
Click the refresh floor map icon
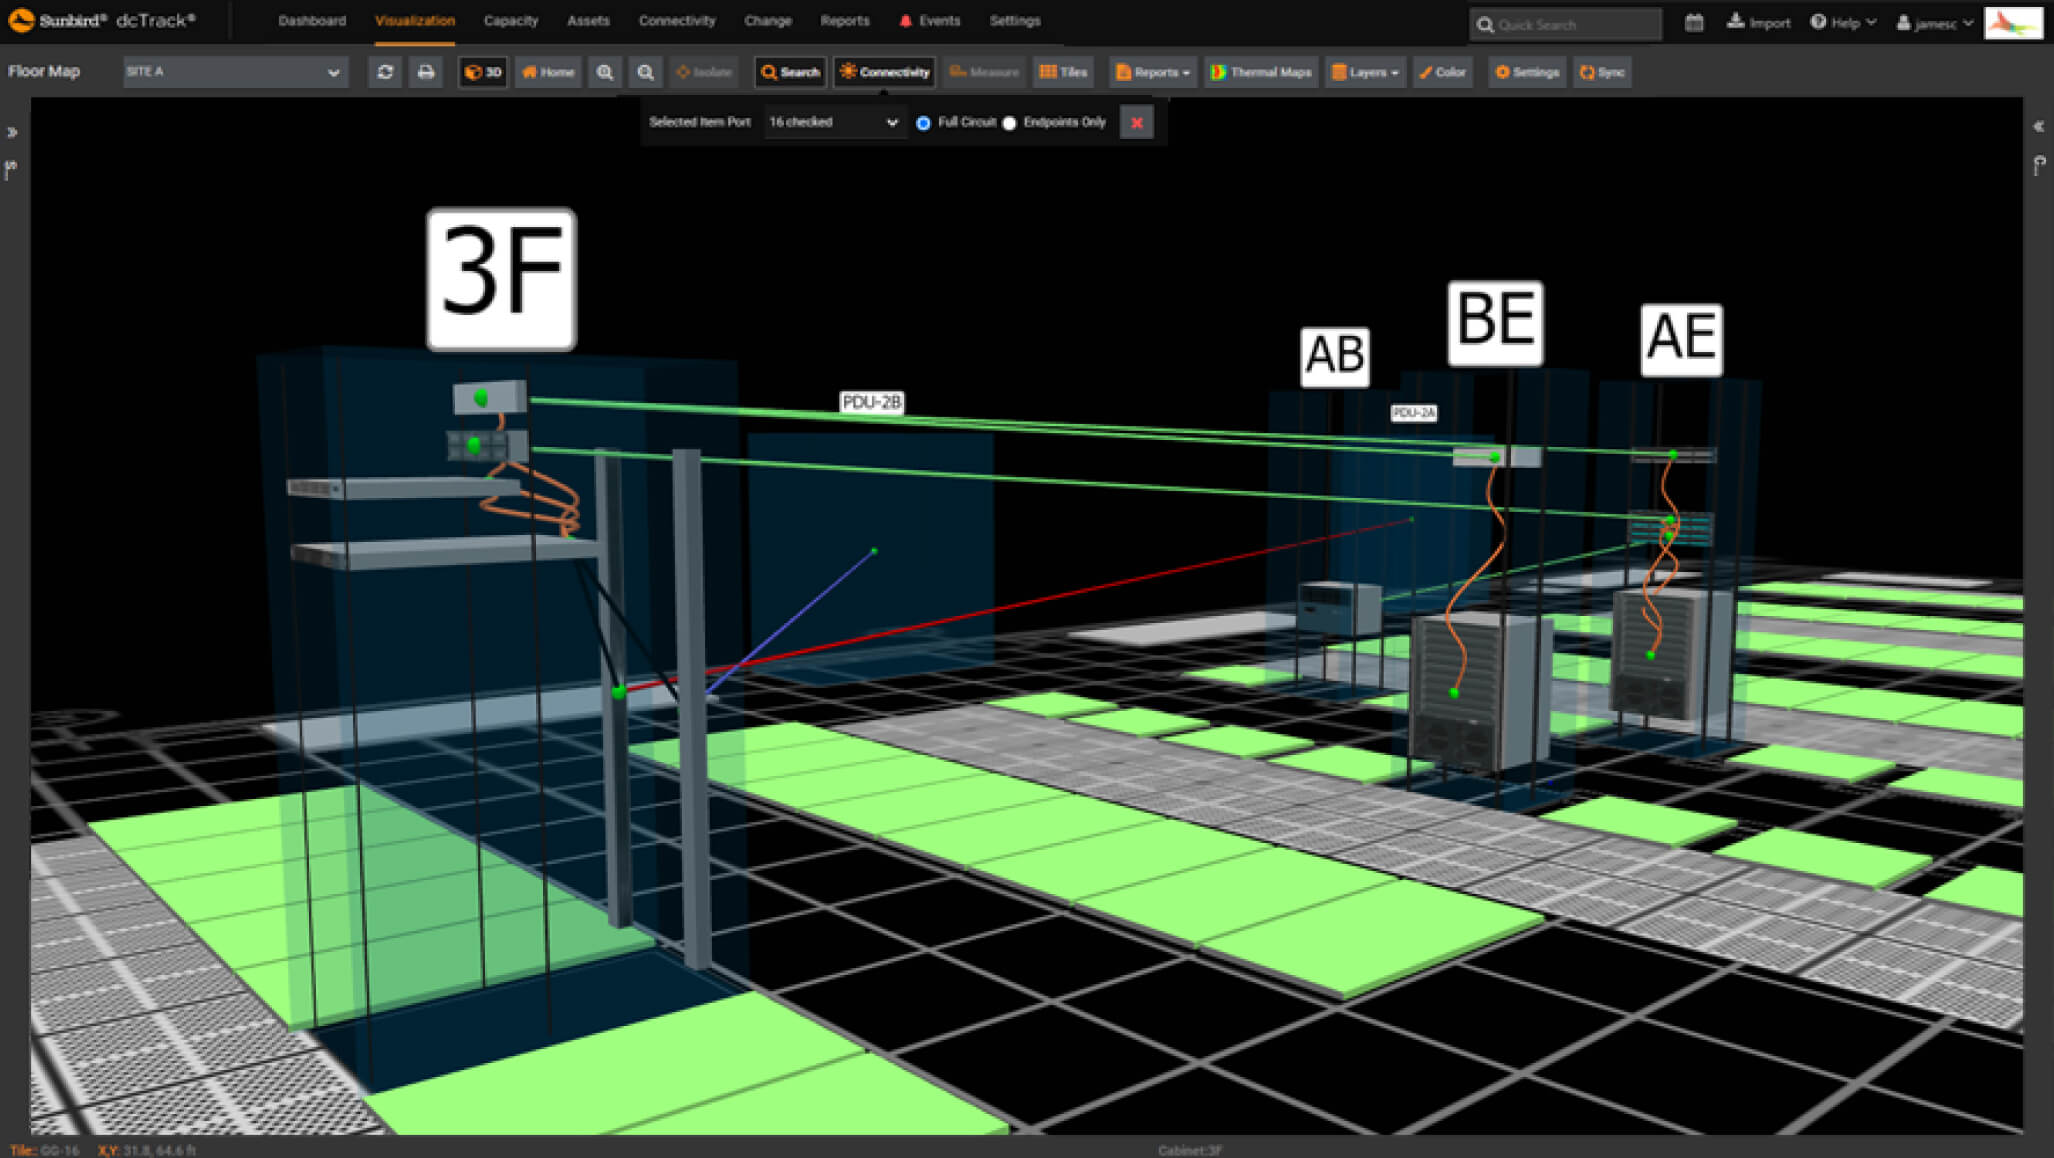pos(385,72)
